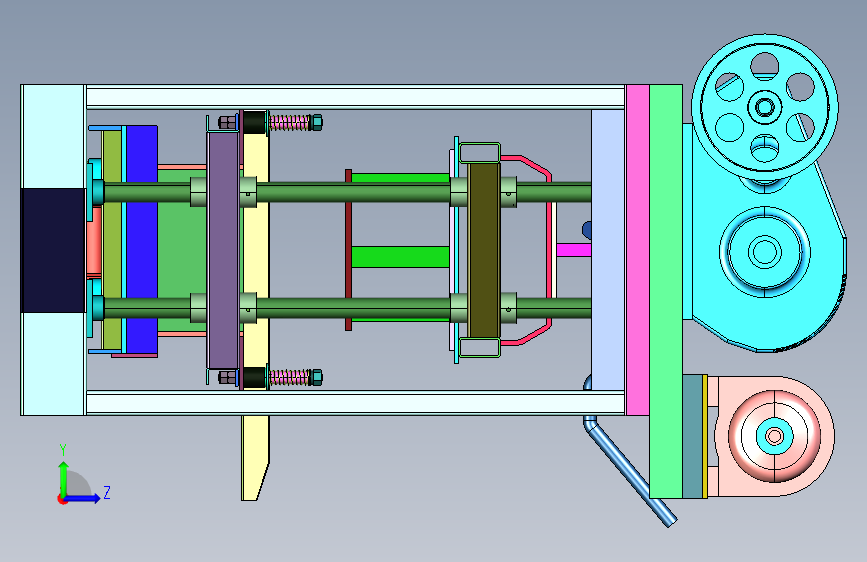867x562 pixels.
Task: Select the top white frame rail
Action: point(356,97)
